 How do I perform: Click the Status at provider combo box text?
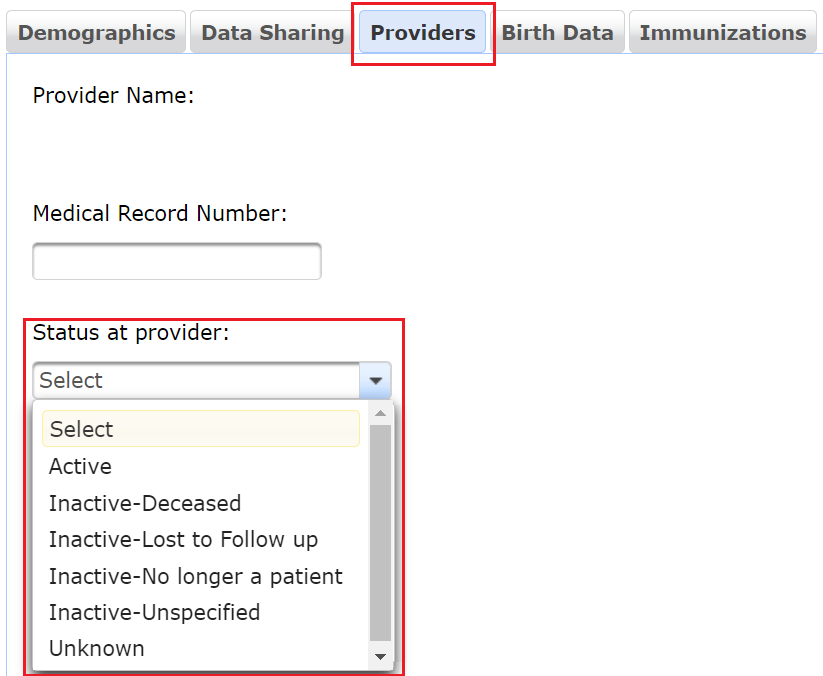[x=197, y=380]
